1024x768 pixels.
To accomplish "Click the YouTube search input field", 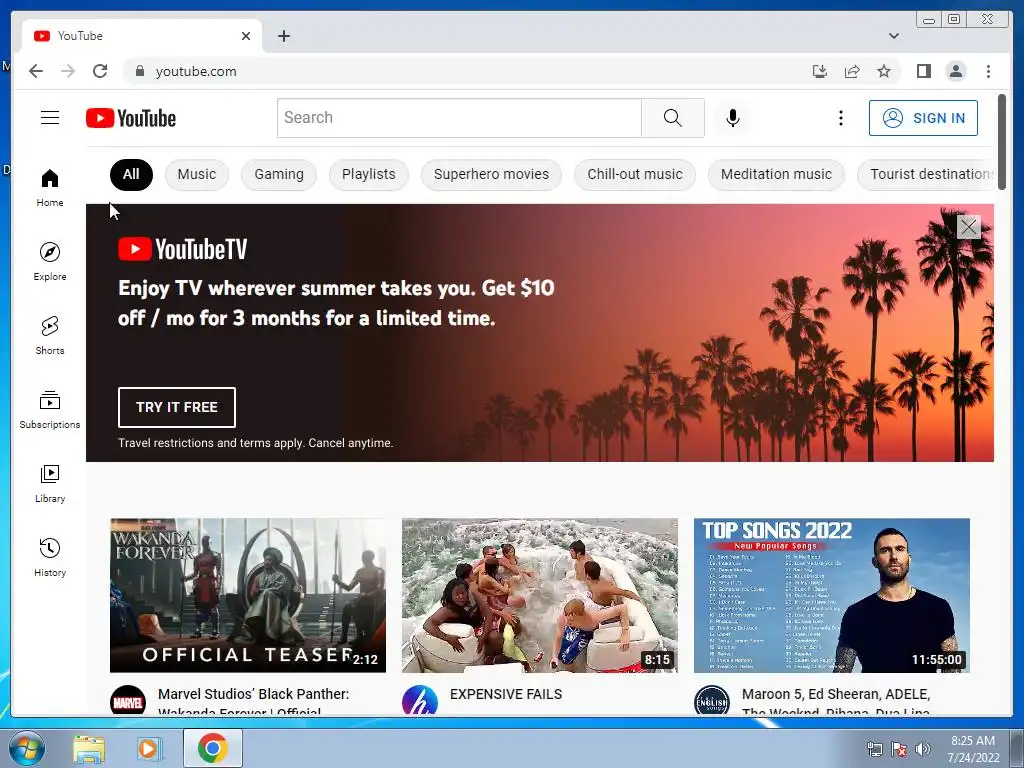I will coord(459,118).
